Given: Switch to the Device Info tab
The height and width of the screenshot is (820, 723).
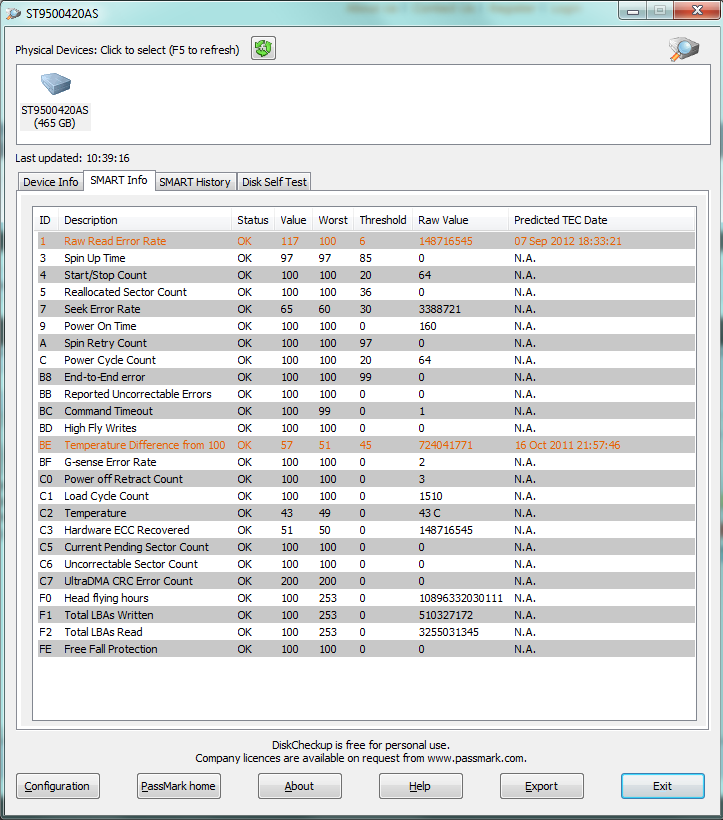Looking at the screenshot, I should 51,182.
